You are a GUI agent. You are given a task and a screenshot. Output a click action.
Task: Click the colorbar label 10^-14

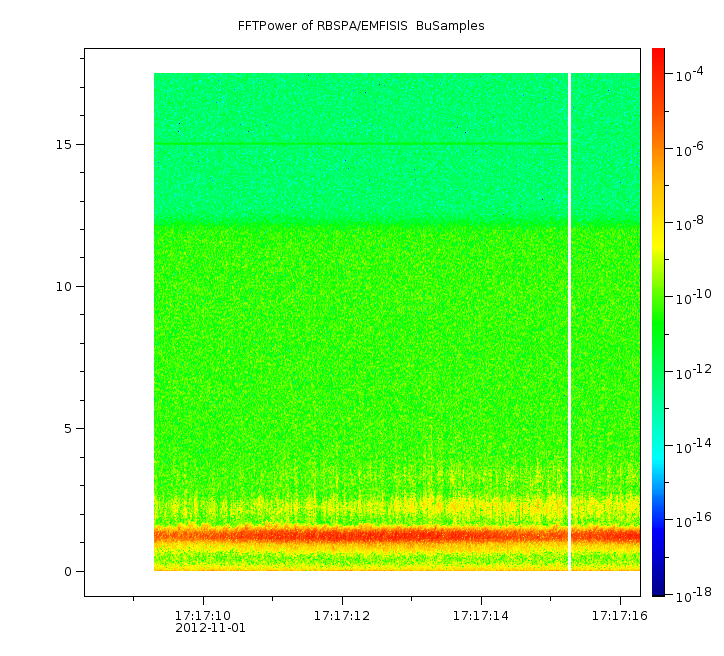[x=694, y=446]
